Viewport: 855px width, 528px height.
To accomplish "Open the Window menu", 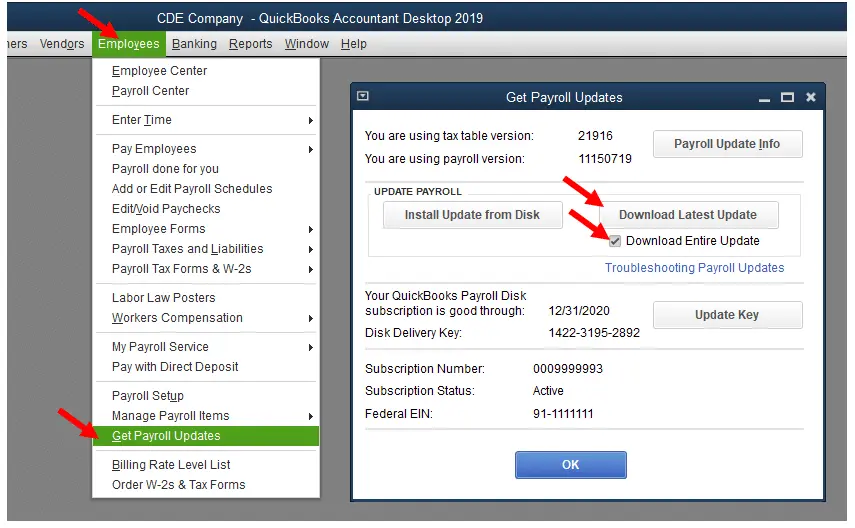I will 306,44.
